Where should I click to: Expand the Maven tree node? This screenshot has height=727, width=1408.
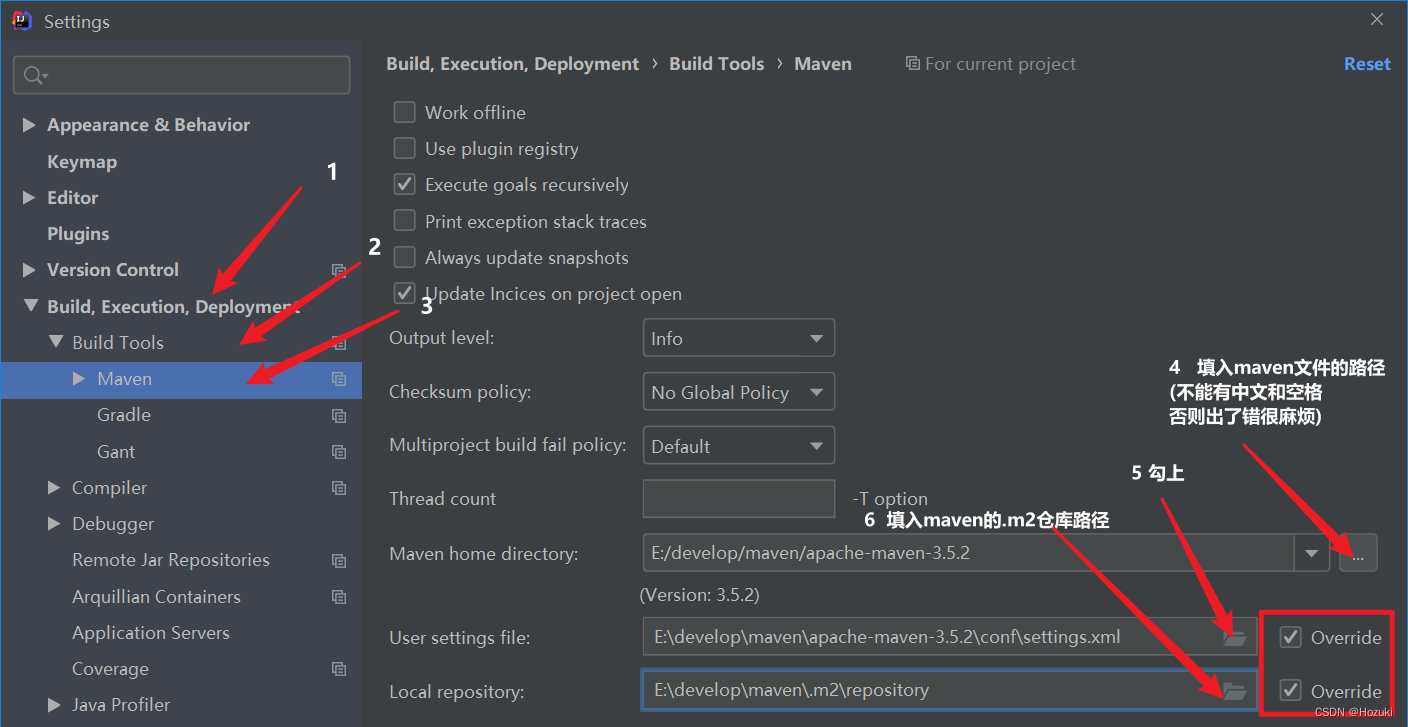(x=79, y=379)
